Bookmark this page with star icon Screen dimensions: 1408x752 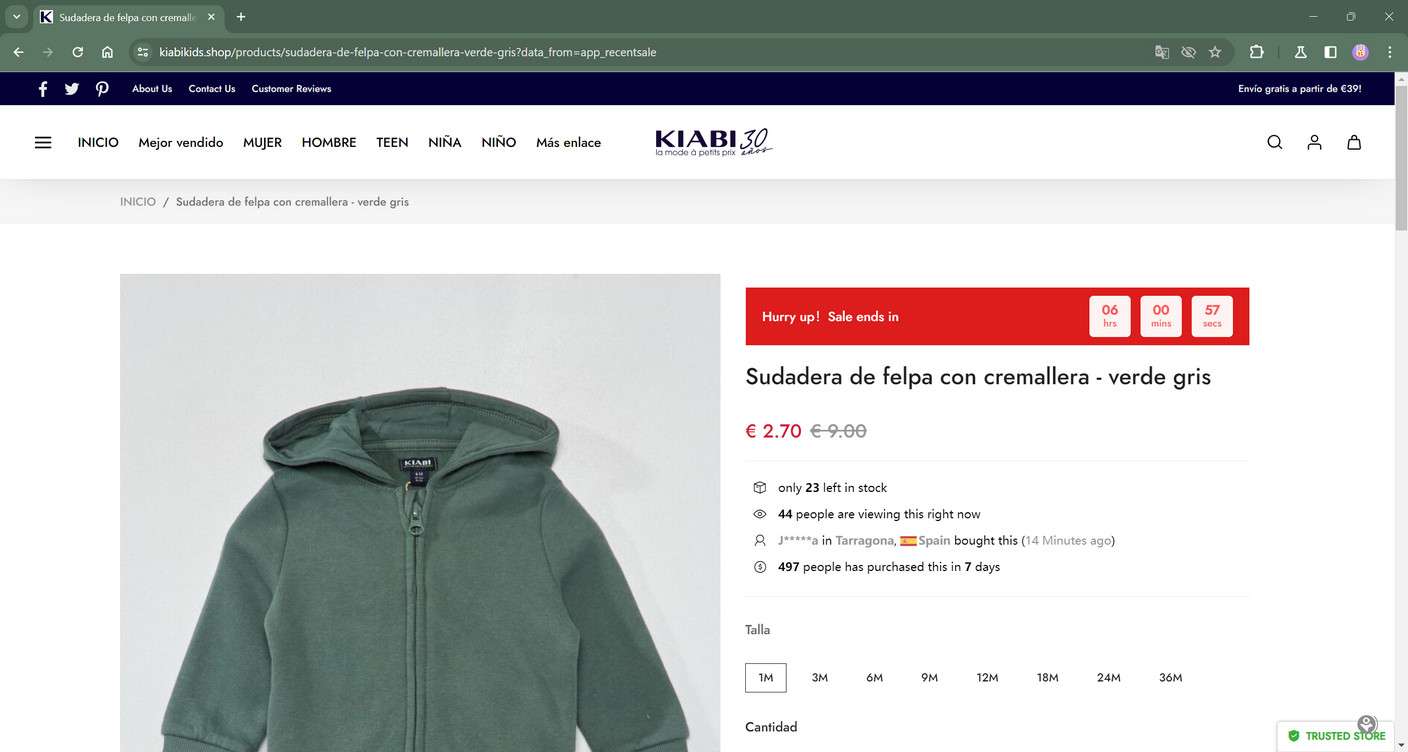click(1215, 52)
